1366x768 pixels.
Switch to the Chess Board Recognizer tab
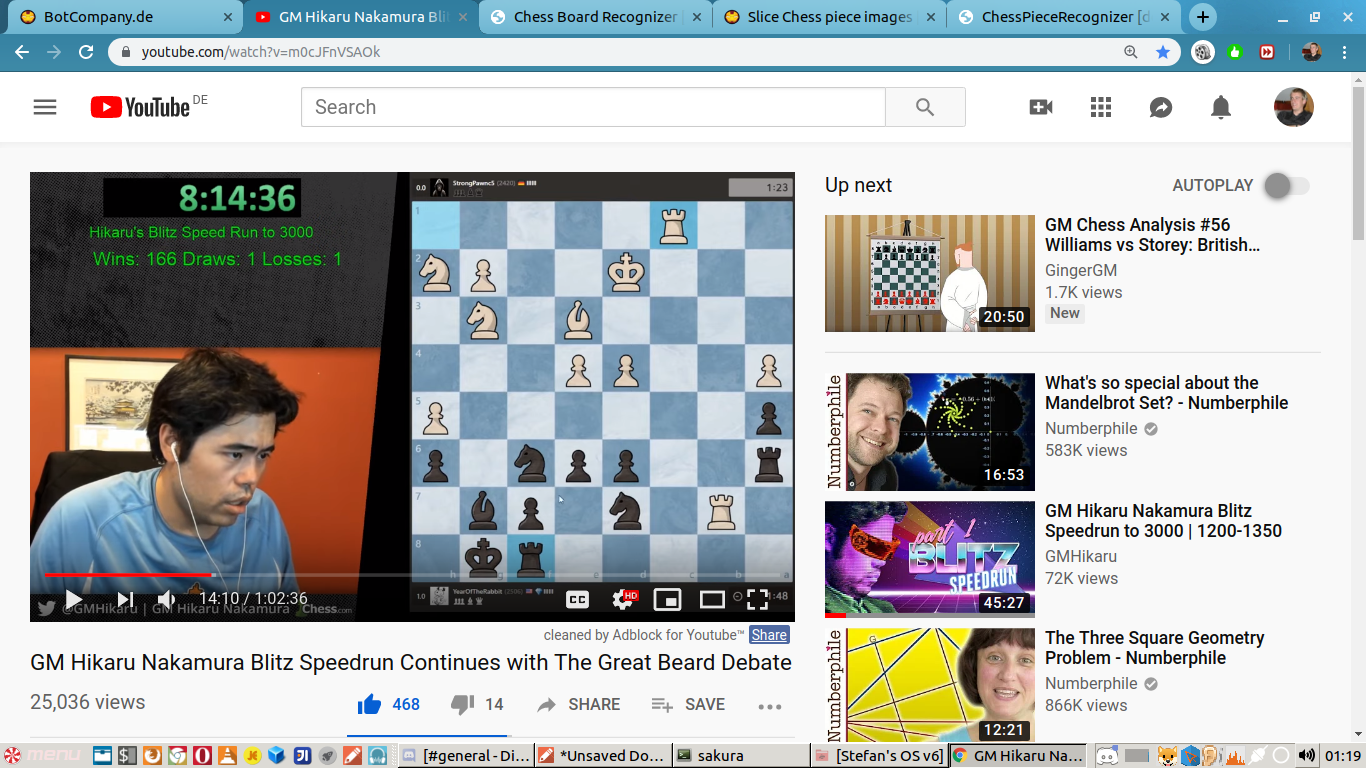click(x=596, y=17)
